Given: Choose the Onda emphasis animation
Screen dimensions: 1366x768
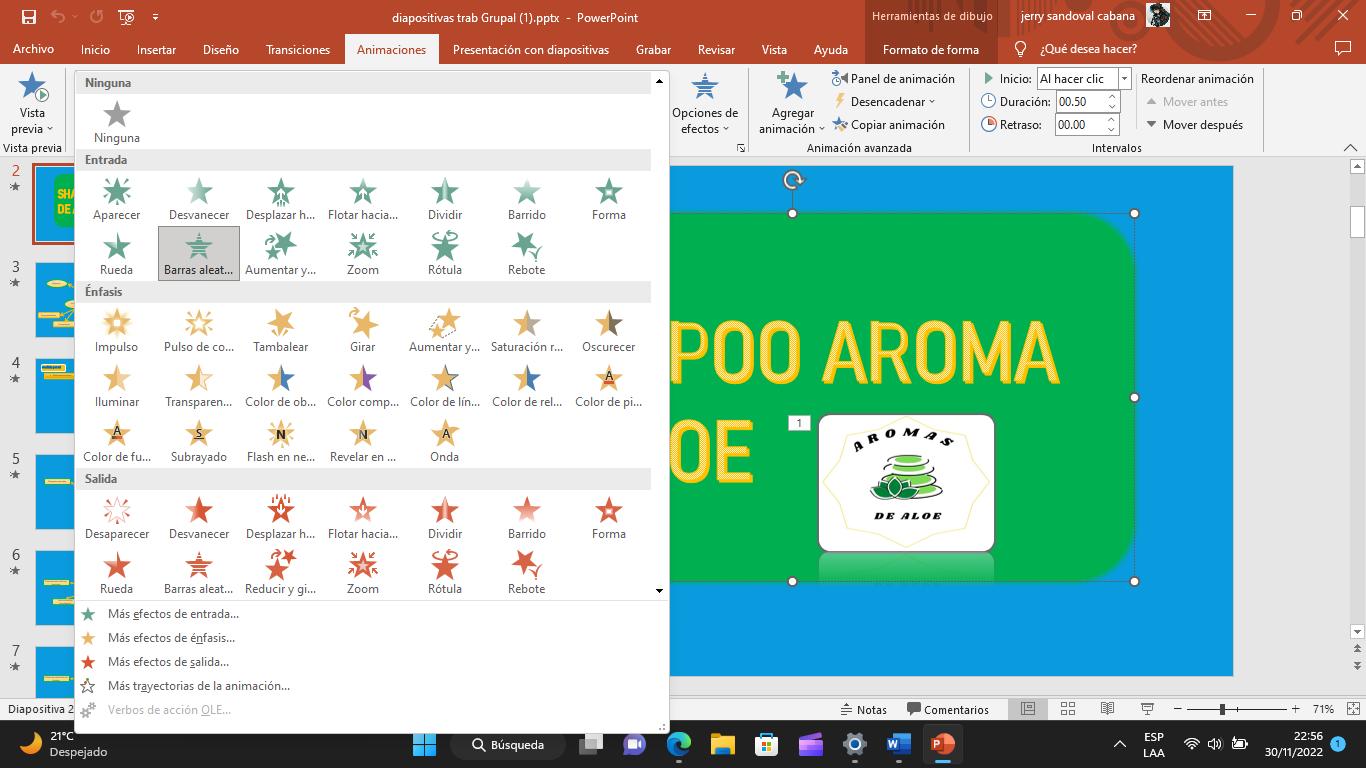Looking at the screenshot, I should [445, 440].
